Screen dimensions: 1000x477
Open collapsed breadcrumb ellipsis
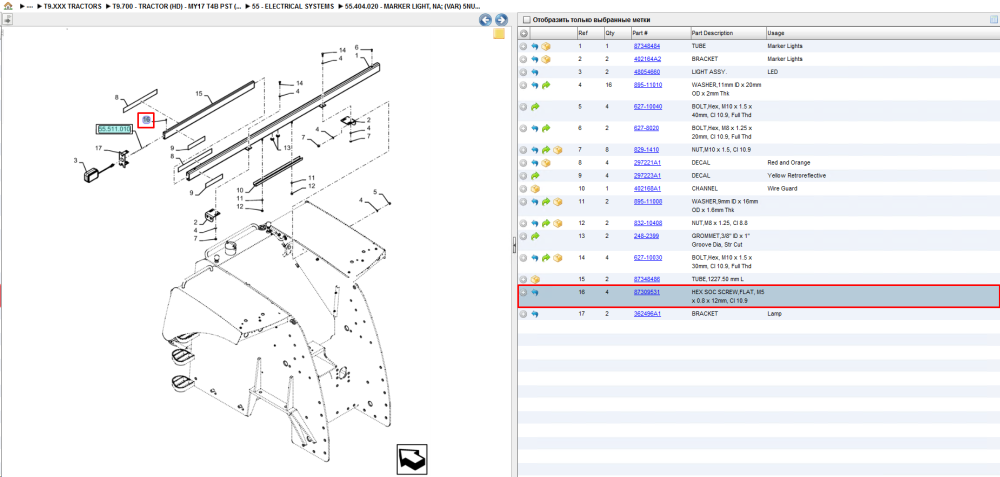click(30, 6)
